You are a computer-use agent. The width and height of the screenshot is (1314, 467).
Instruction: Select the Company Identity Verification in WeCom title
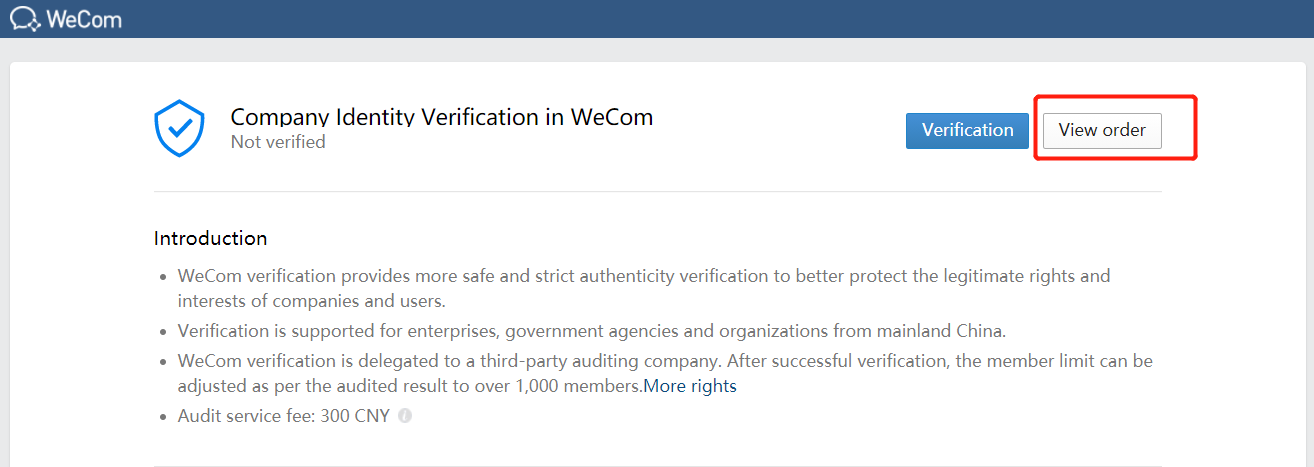pos(442,117)
